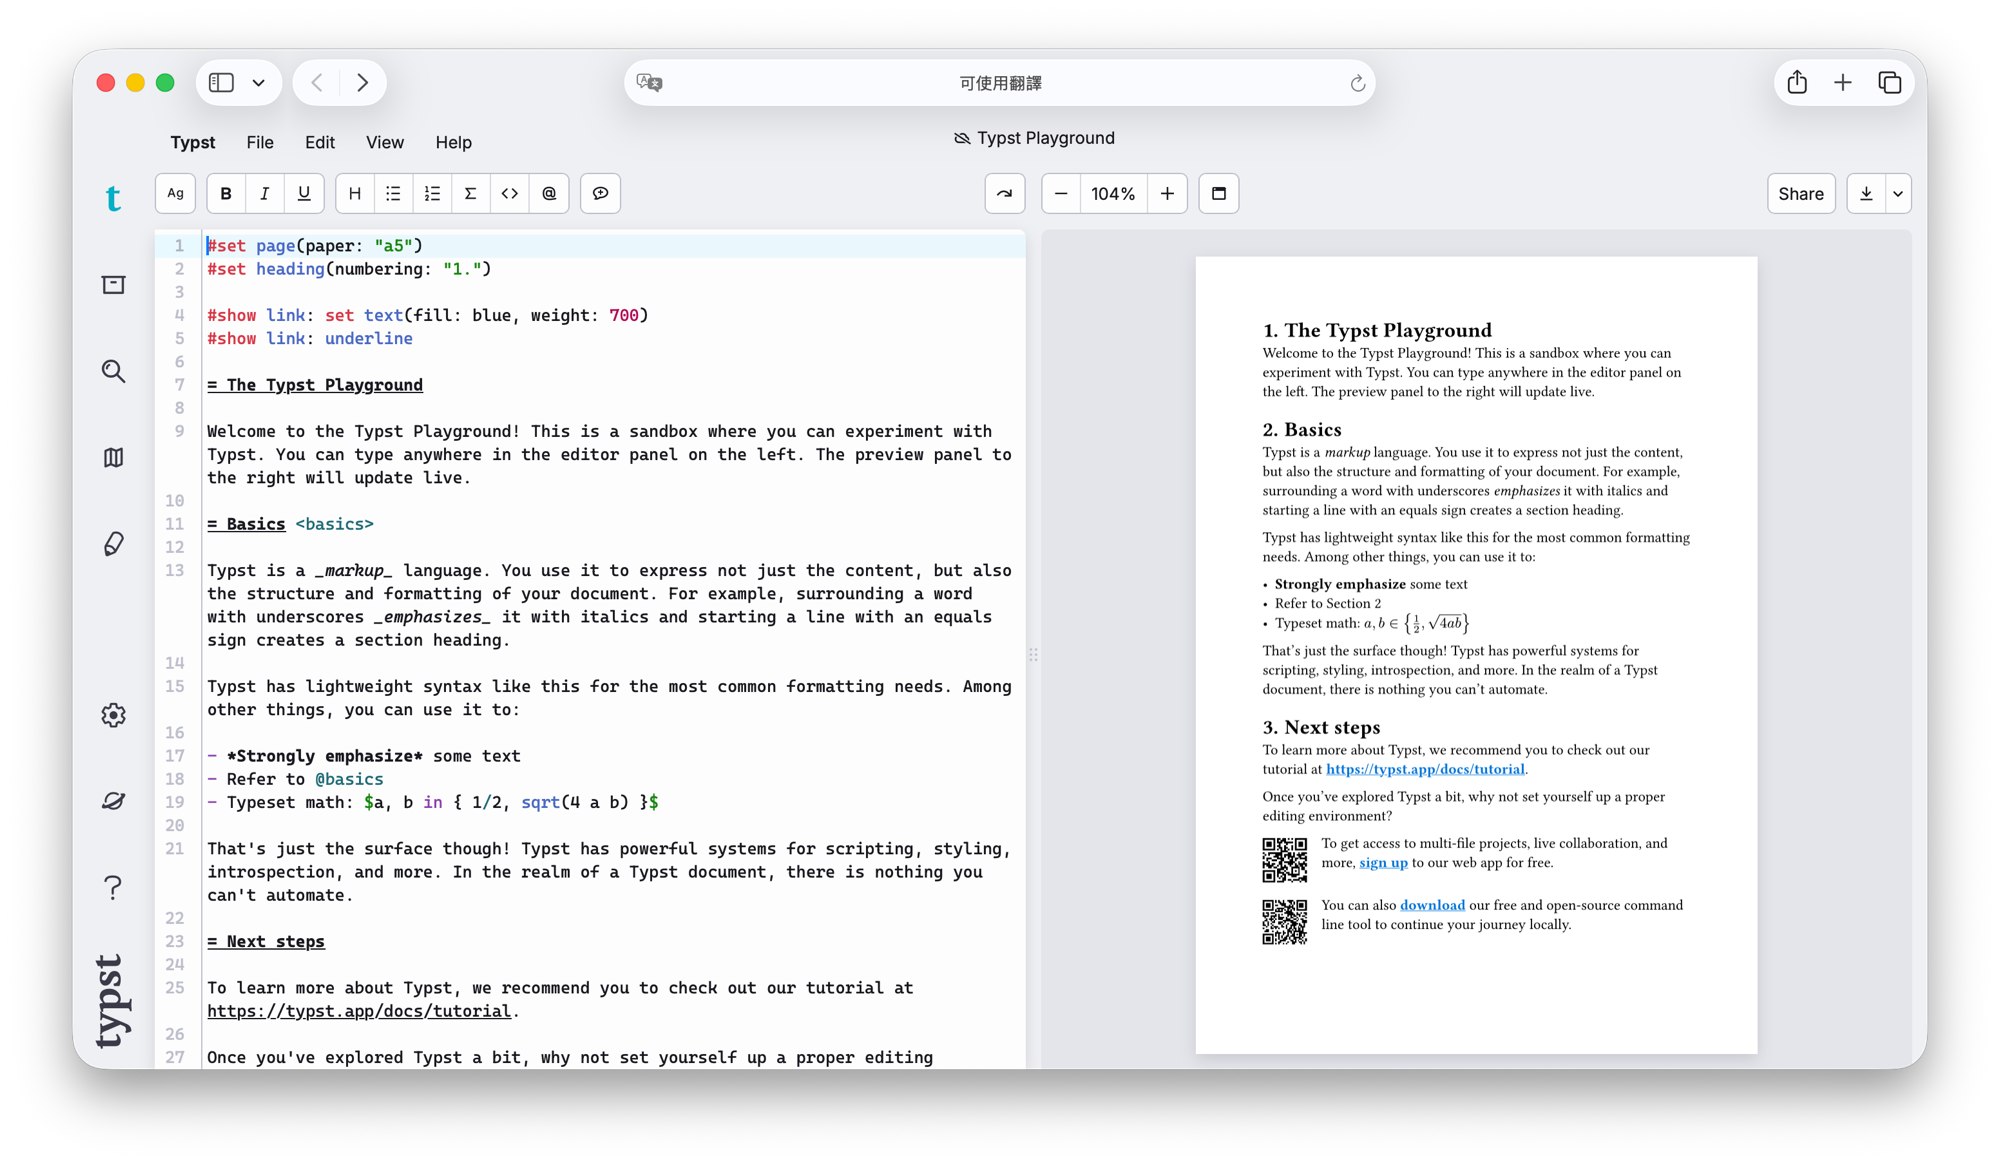This screenshot has width=2000, height=1165.
Task: Open the Help menu
Action: [x=453, y=142]
